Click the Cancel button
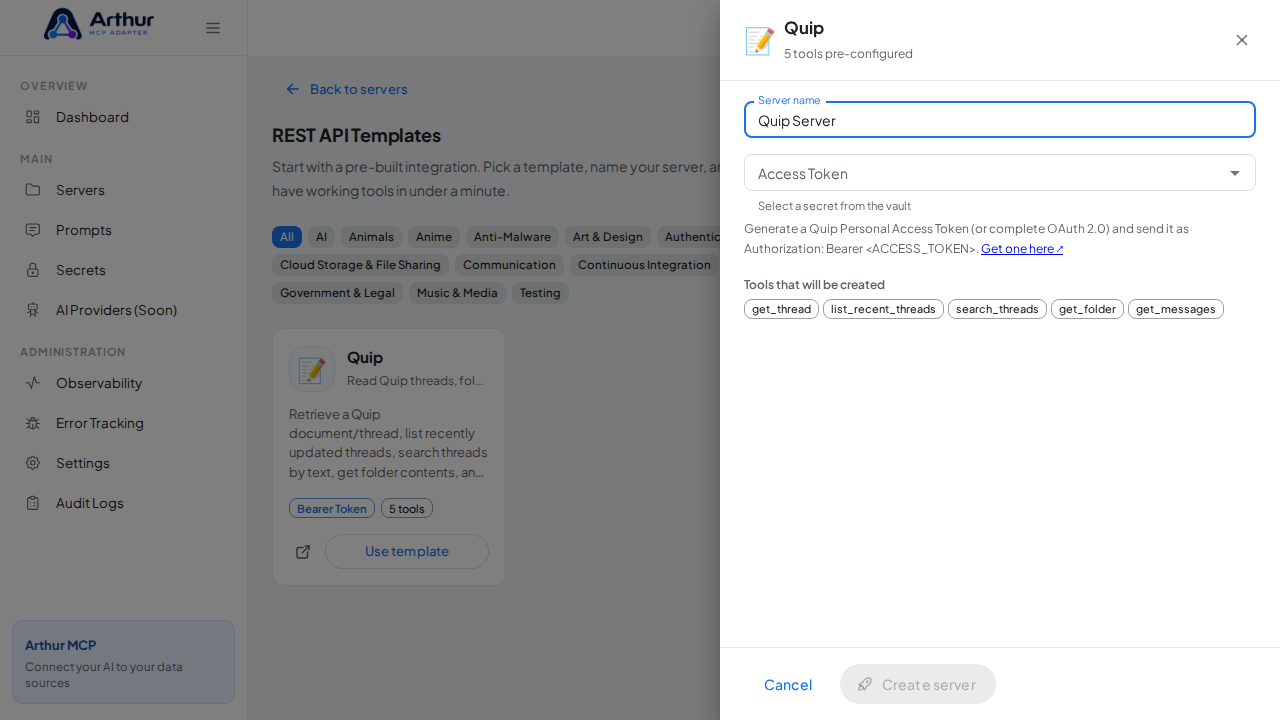This screenshot has height=720, width=1280. [x=788, y=684]
